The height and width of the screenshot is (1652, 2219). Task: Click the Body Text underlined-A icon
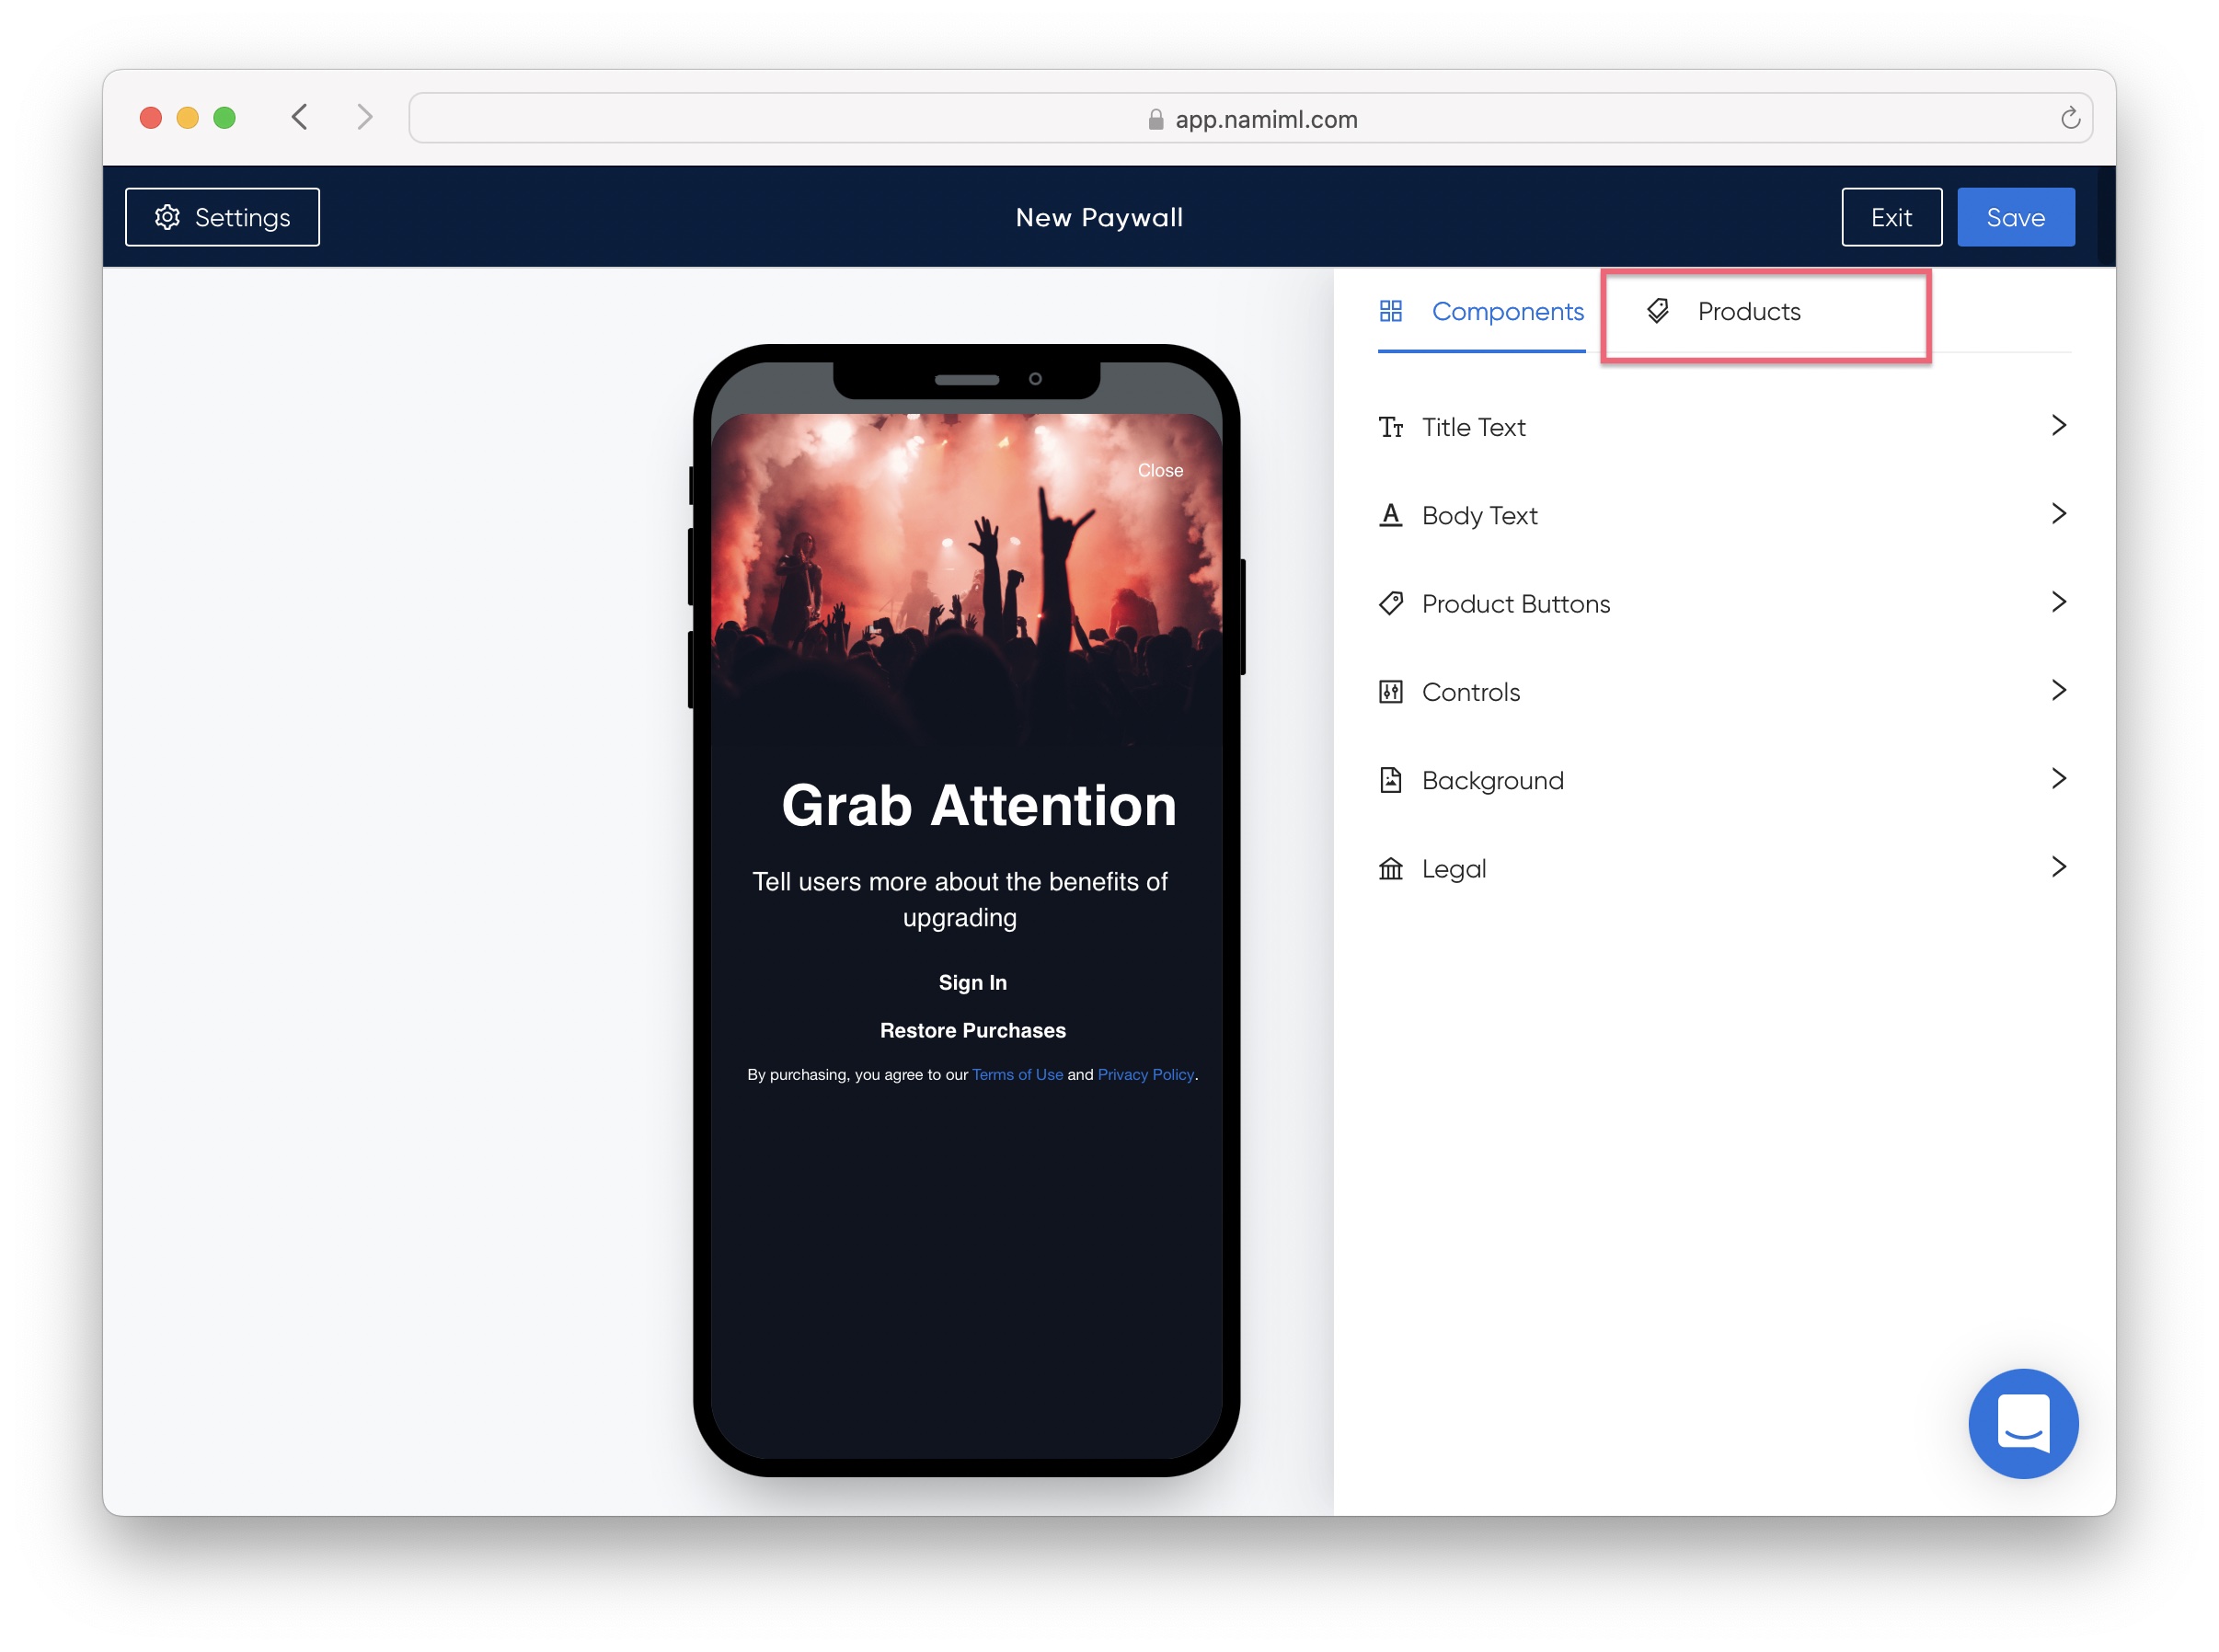1390,516
